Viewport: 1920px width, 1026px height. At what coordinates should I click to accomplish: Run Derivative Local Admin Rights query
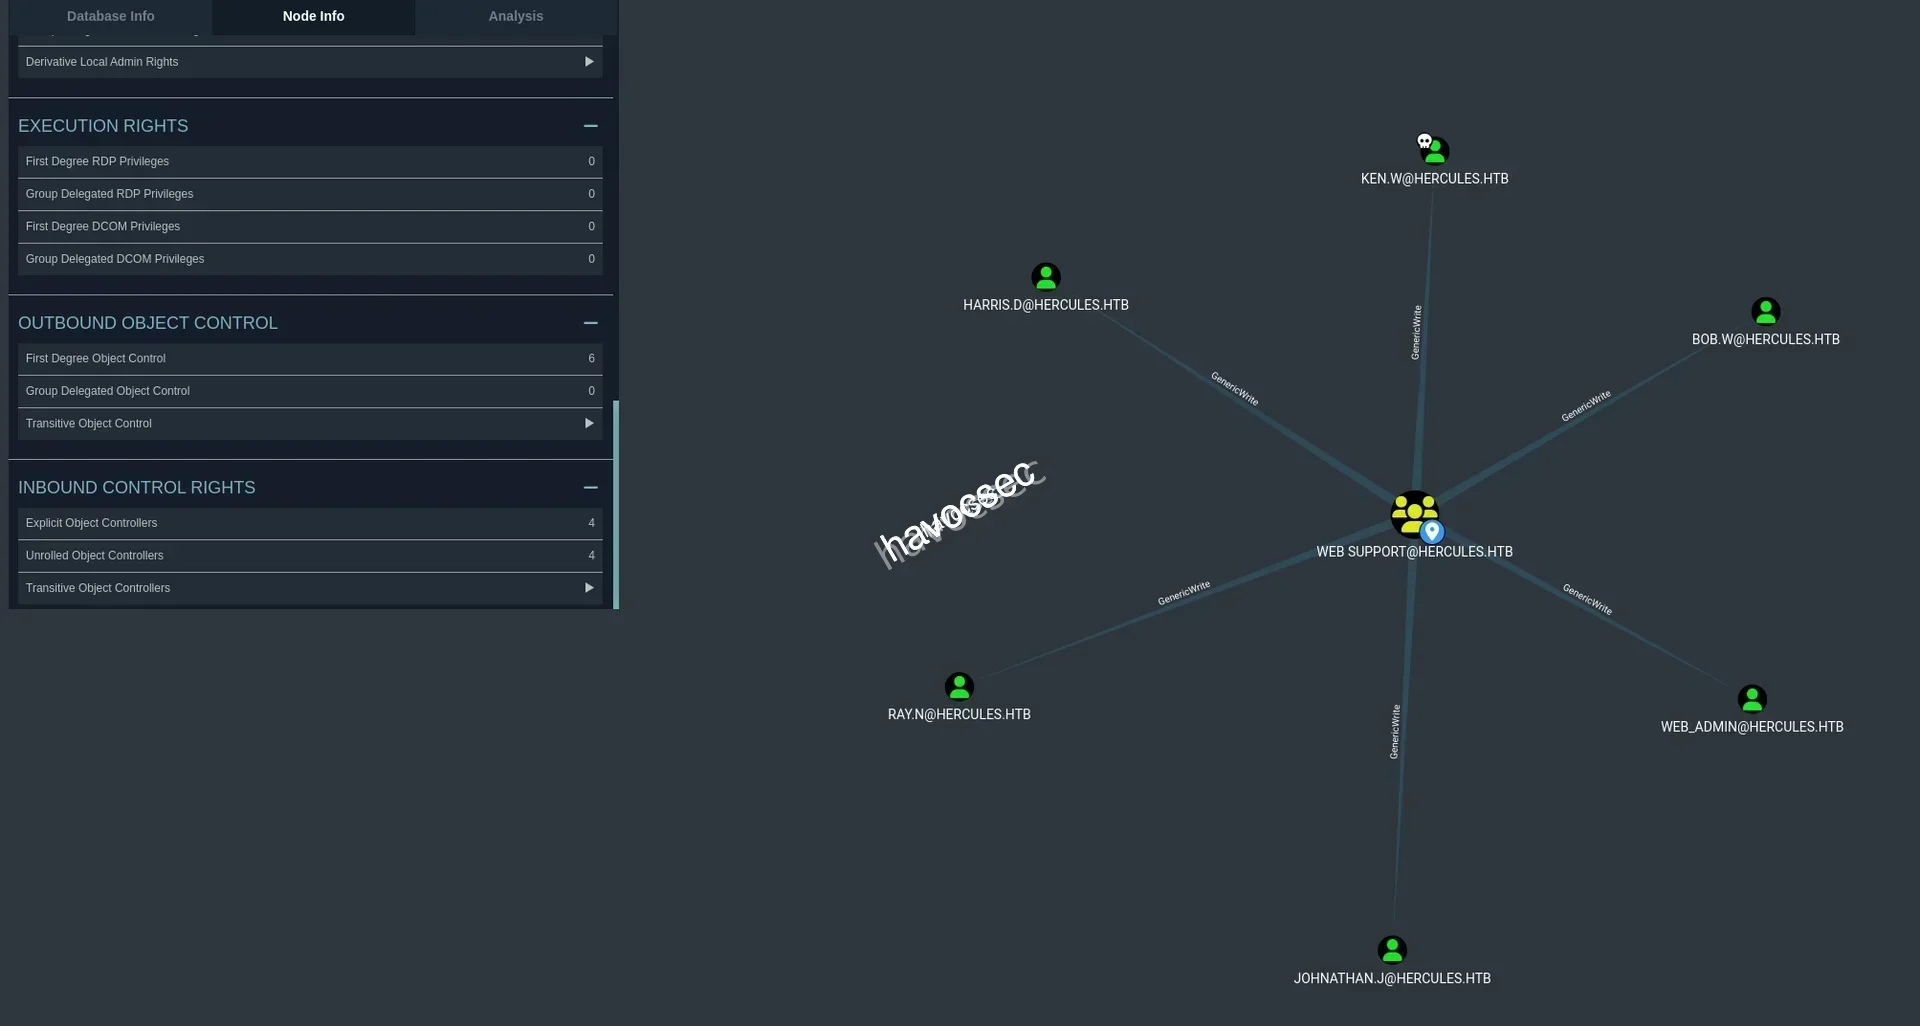point(310,62)
